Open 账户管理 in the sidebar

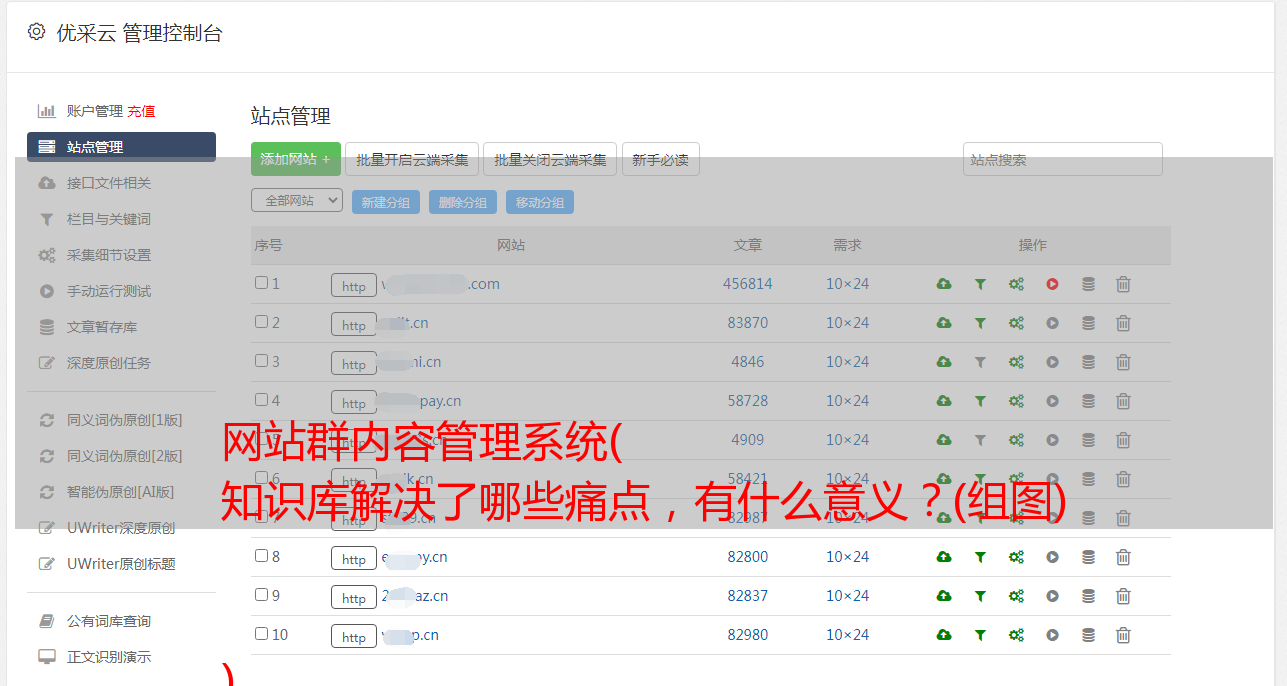click(95, 111)
